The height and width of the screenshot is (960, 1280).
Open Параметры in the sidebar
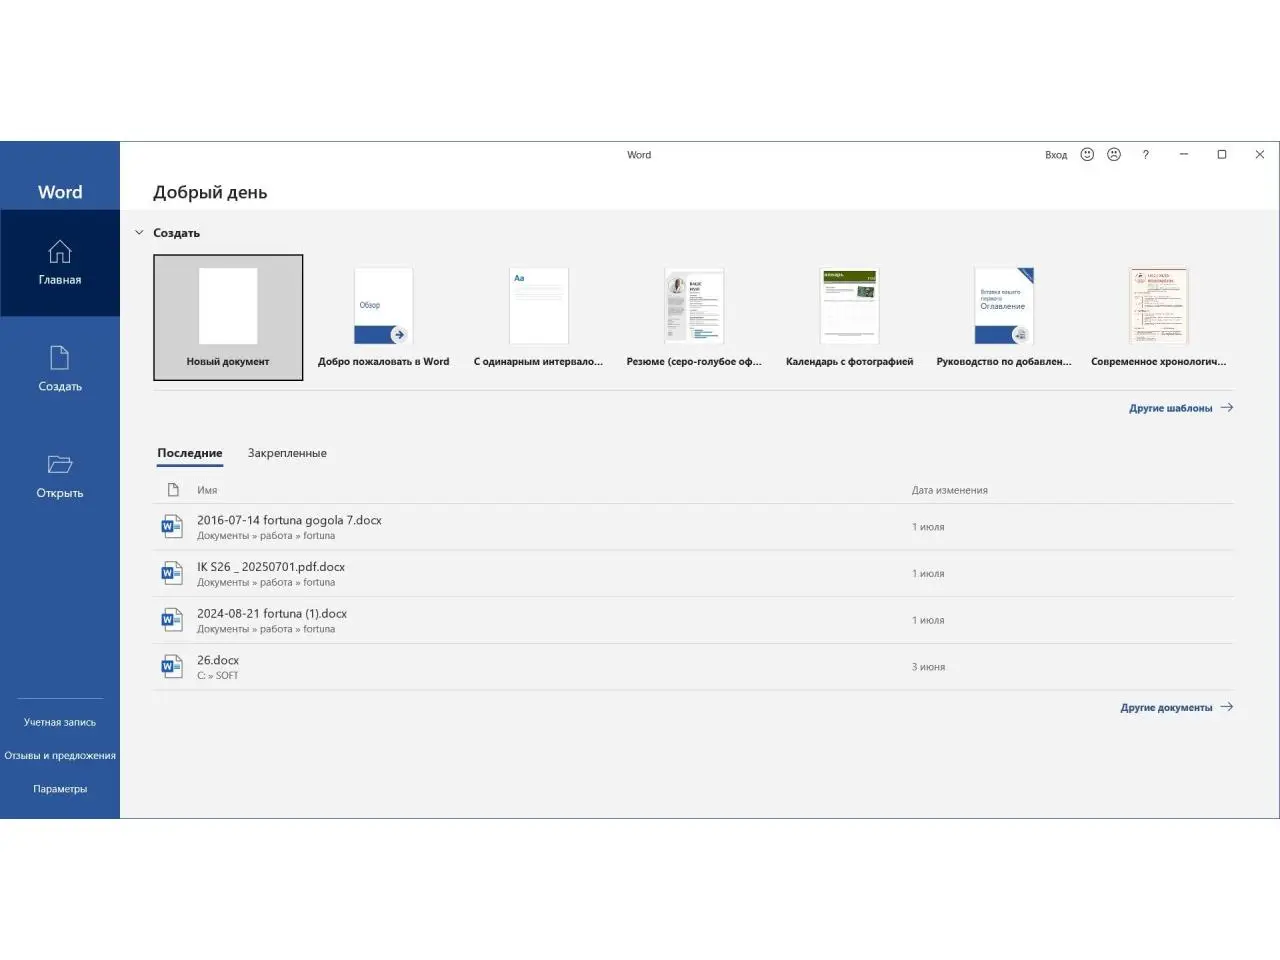[60, 789]
